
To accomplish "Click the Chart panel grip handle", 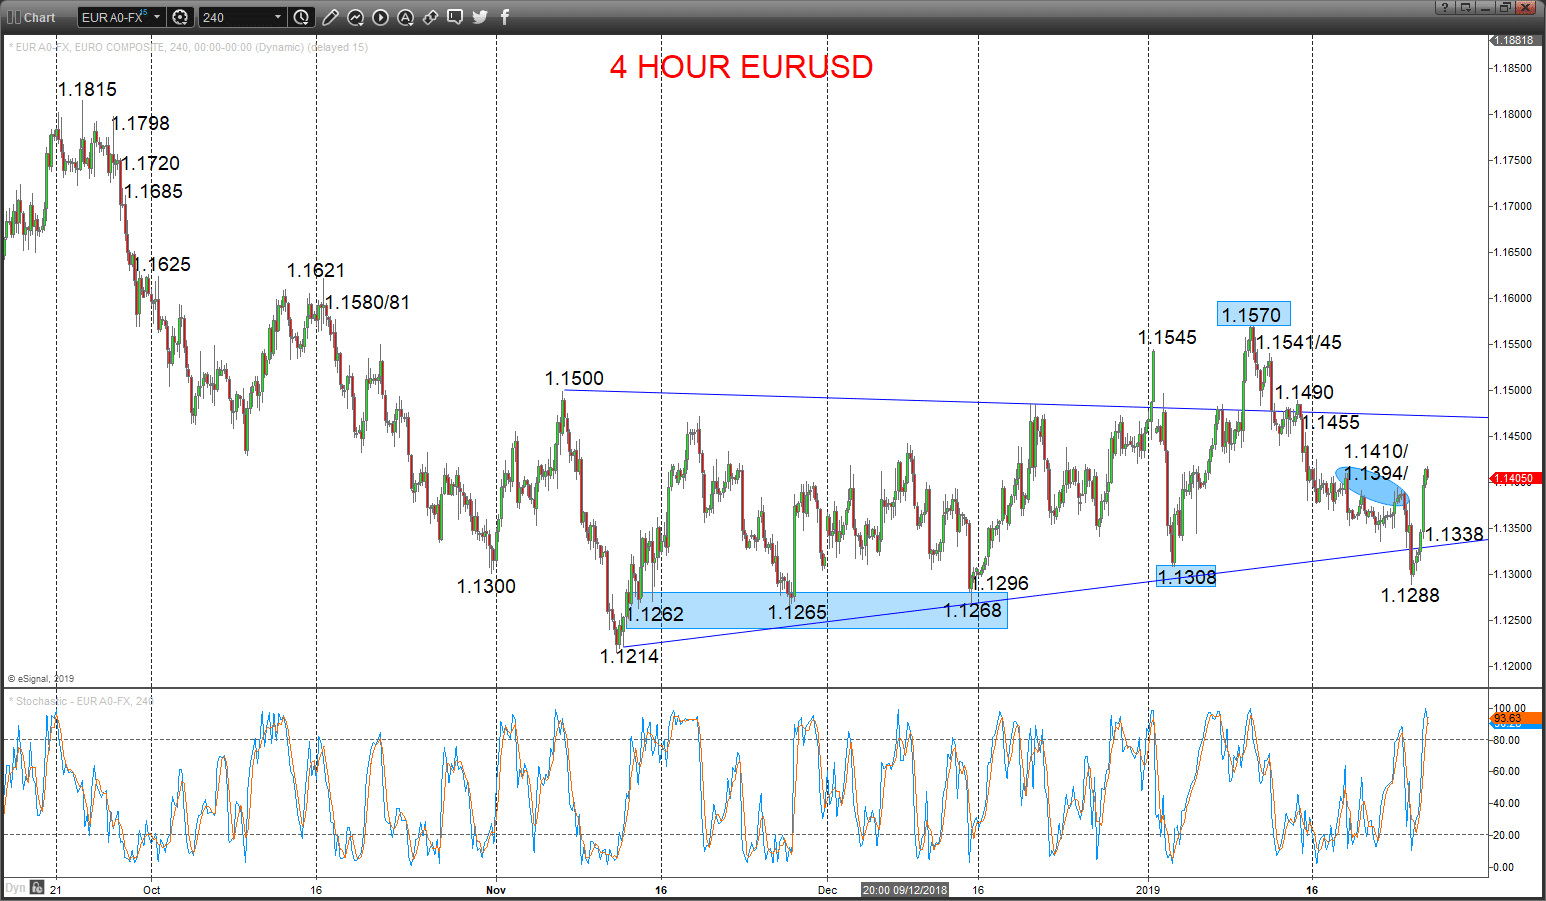I will coord(14,17).
